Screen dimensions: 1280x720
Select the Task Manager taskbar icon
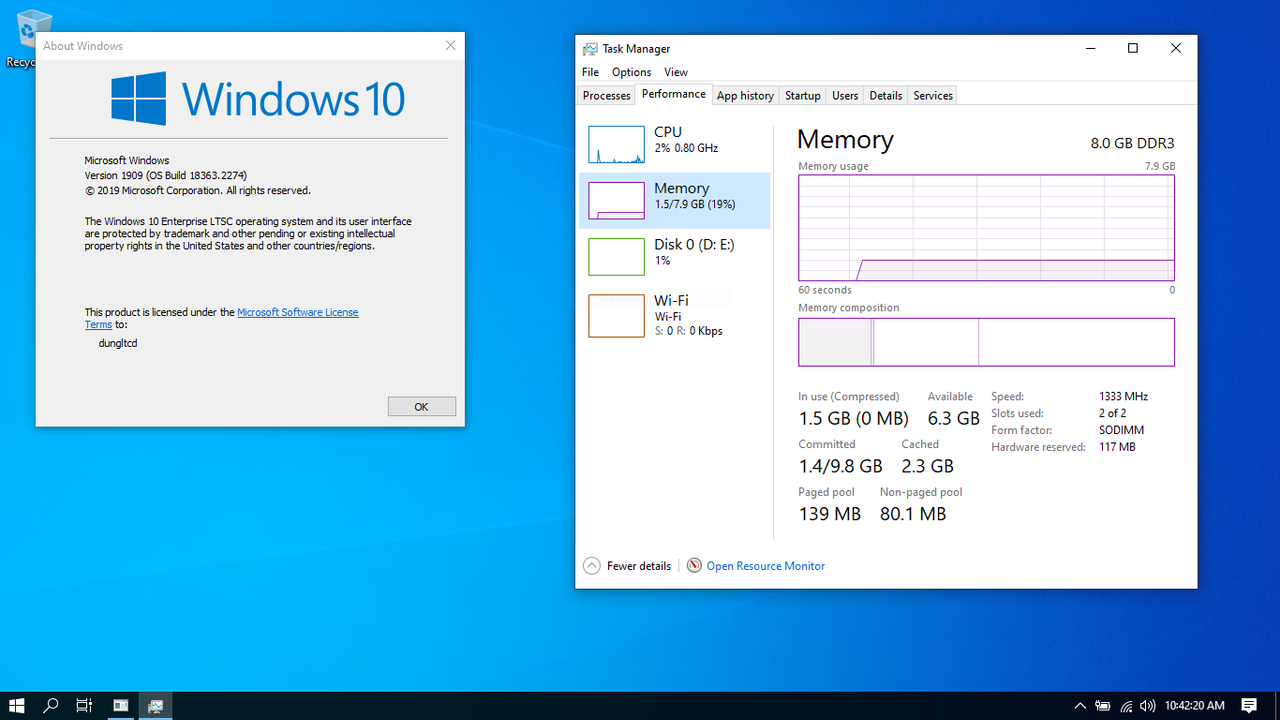coord(156,706)
